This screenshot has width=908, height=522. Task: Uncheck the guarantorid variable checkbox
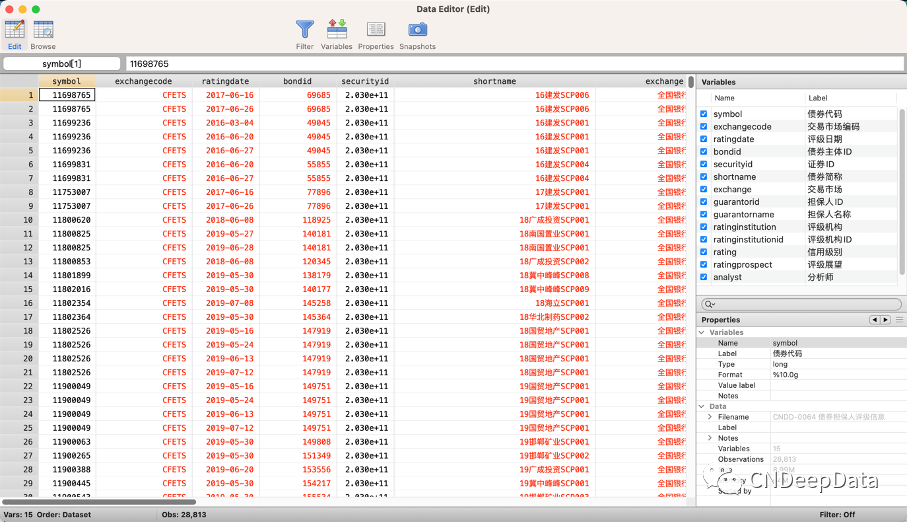point(704,202)
